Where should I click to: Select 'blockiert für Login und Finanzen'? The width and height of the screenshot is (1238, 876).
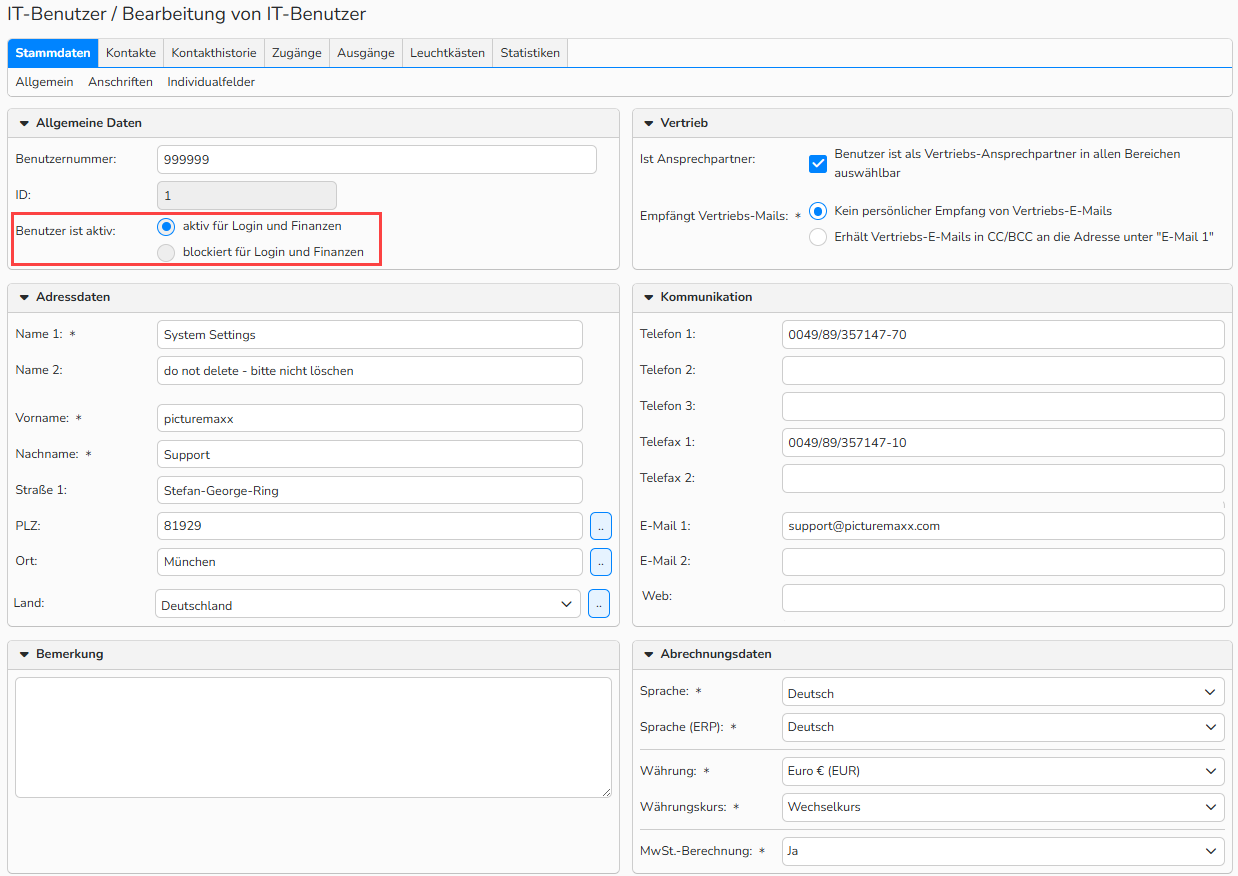pos(166,252)
